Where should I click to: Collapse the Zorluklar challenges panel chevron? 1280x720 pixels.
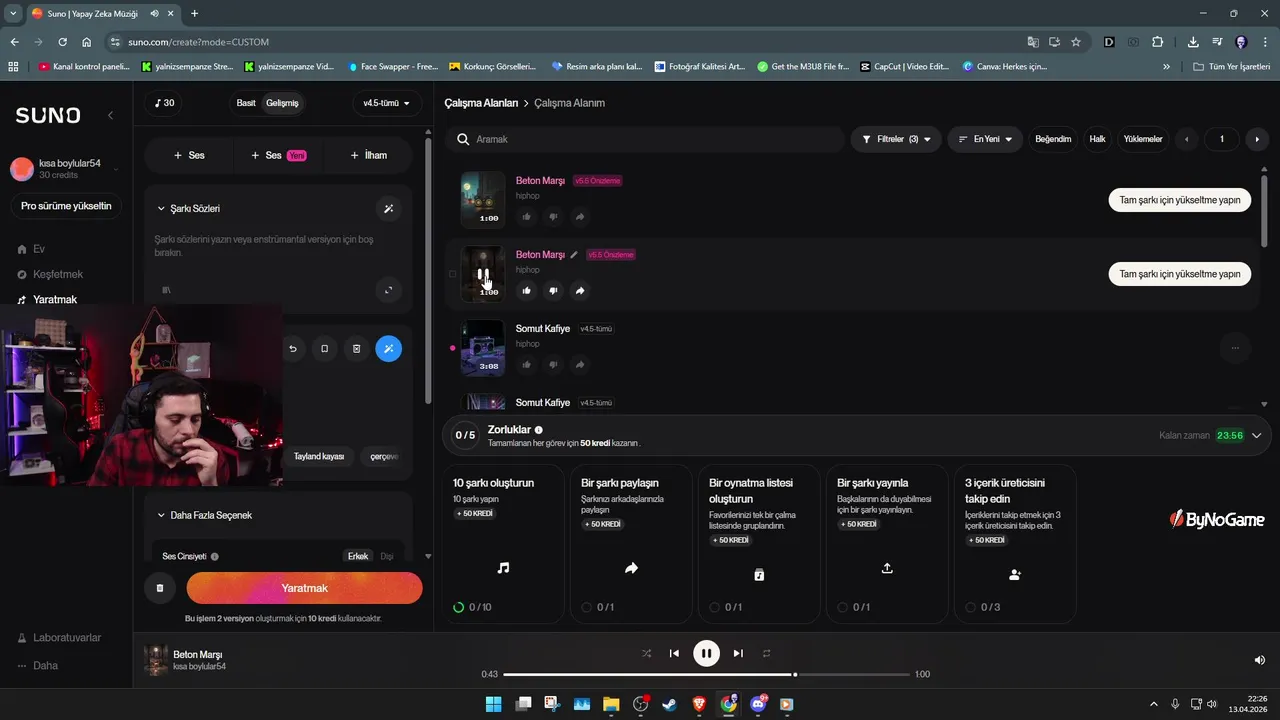(x=1257, y=436)
